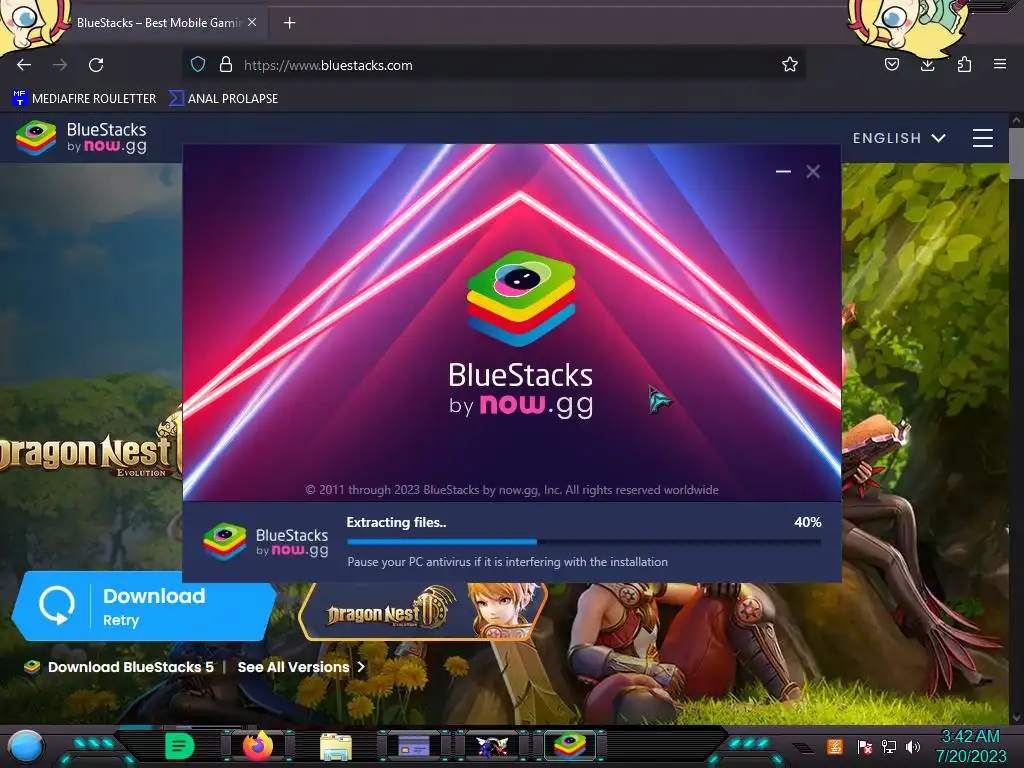Select the BlueStacks – Best Mobile Gaming tab

[159, 22]
